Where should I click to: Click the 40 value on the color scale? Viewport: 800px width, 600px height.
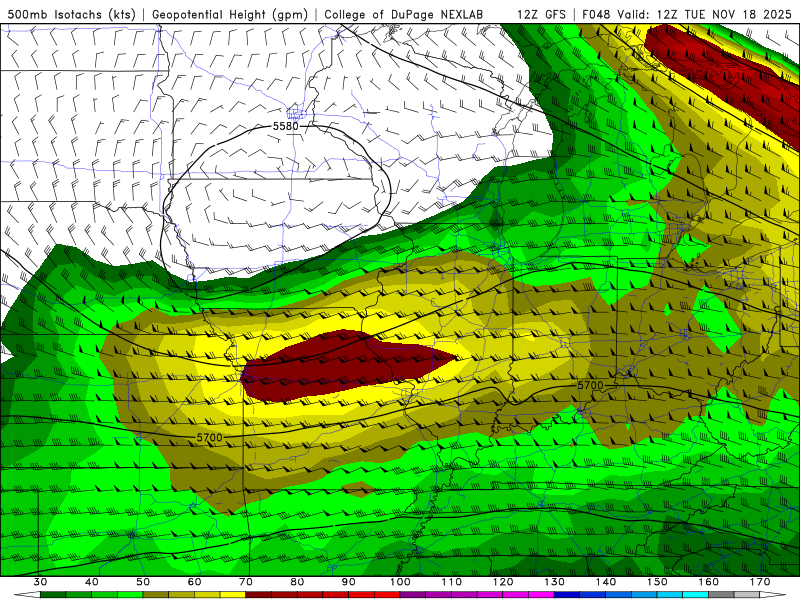pyautogui.click(x=92, y=582)
